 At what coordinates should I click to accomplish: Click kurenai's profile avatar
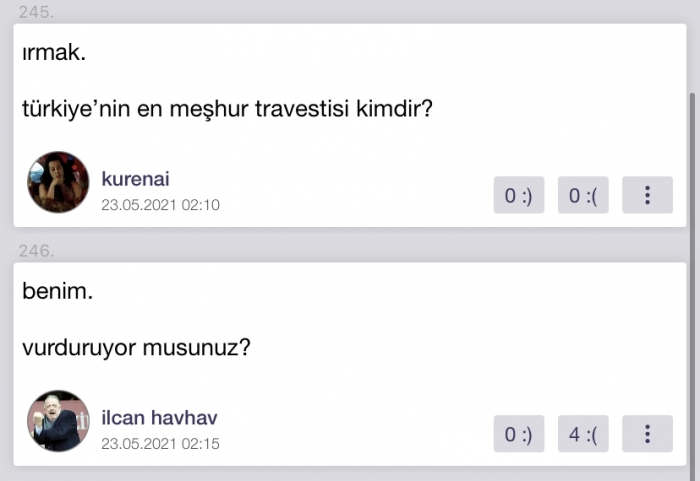click(x=58, y=182)
